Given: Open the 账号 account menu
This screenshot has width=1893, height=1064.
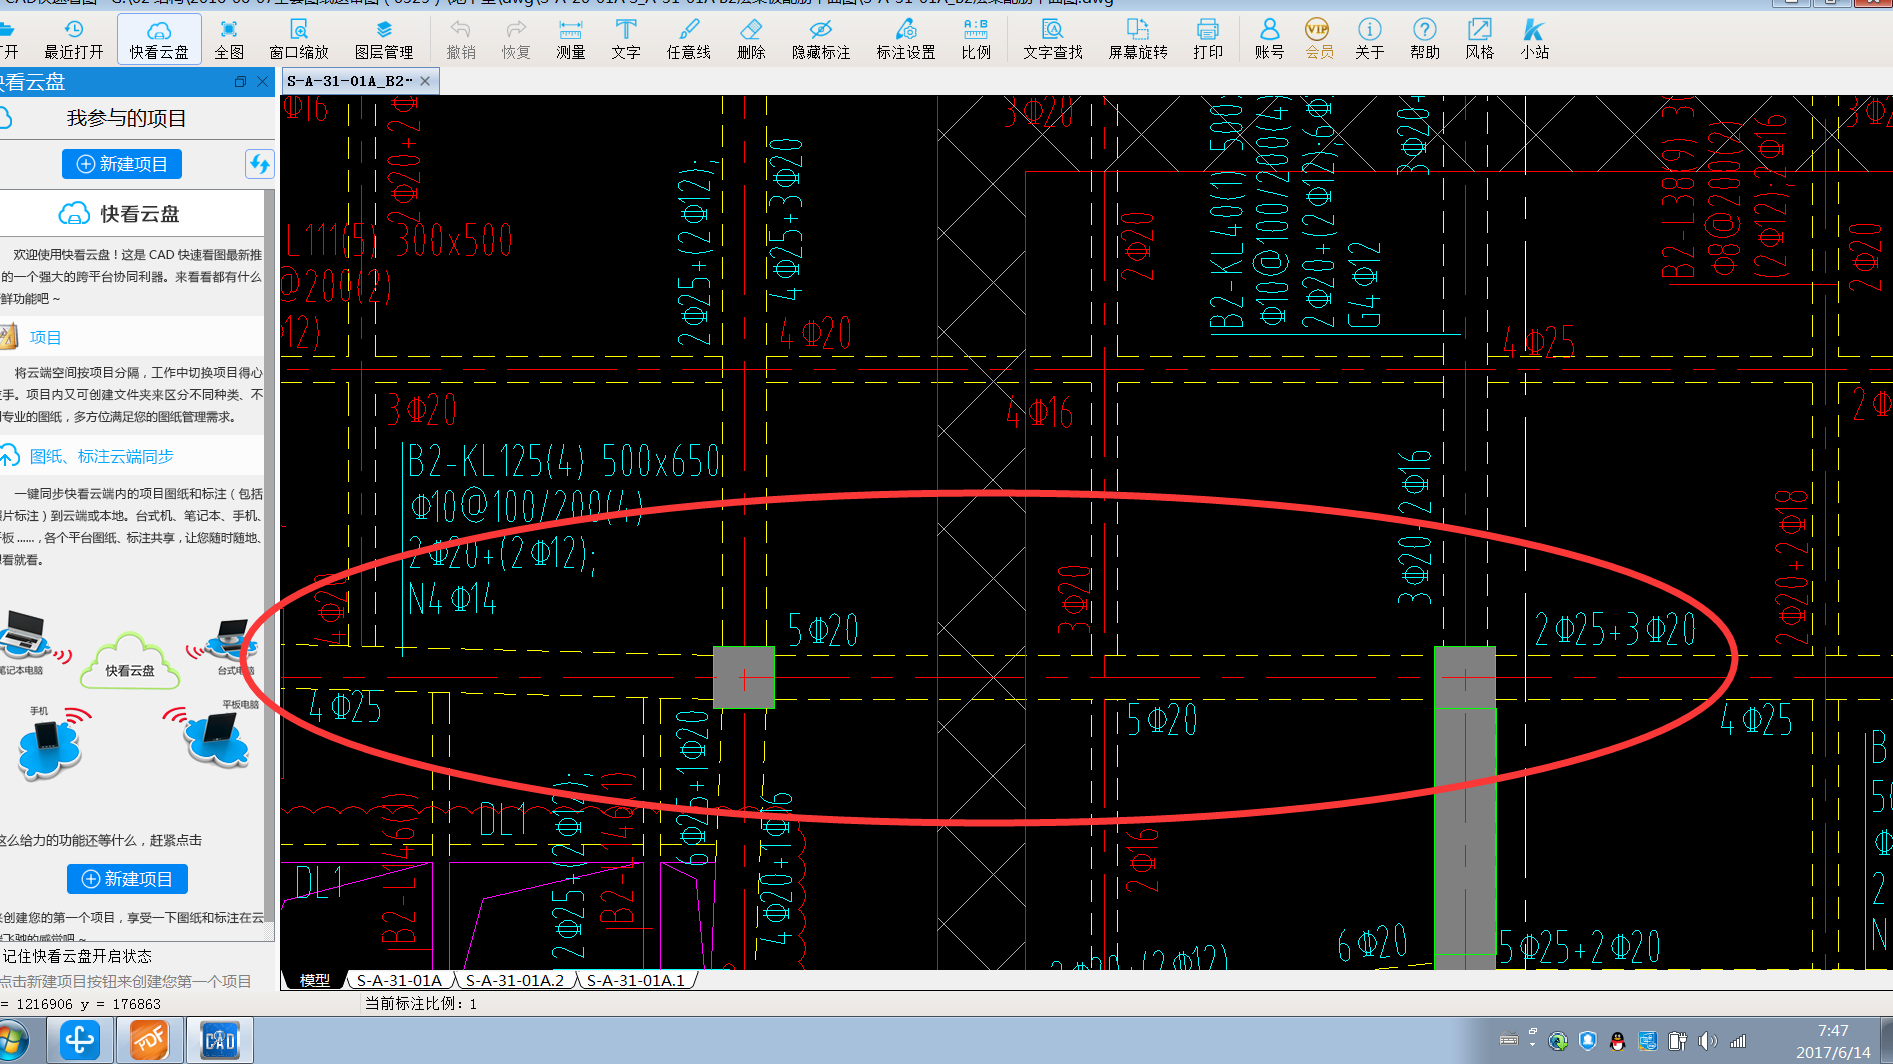Looking at the screenshot, I should (1269, 39).
